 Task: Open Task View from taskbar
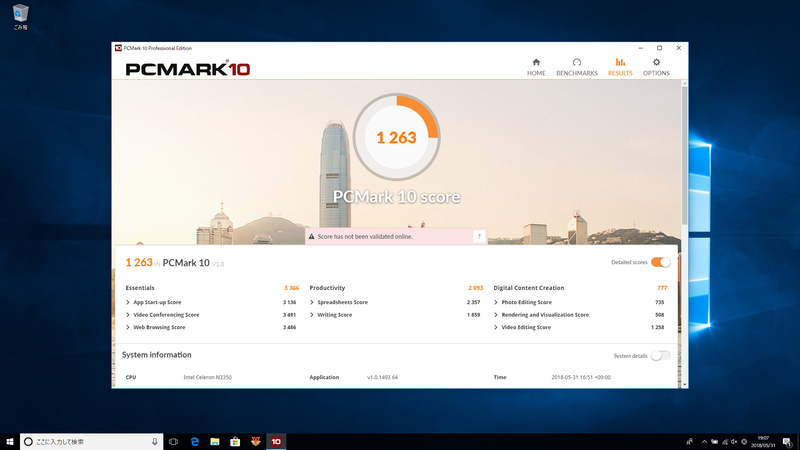coord(173,441)
